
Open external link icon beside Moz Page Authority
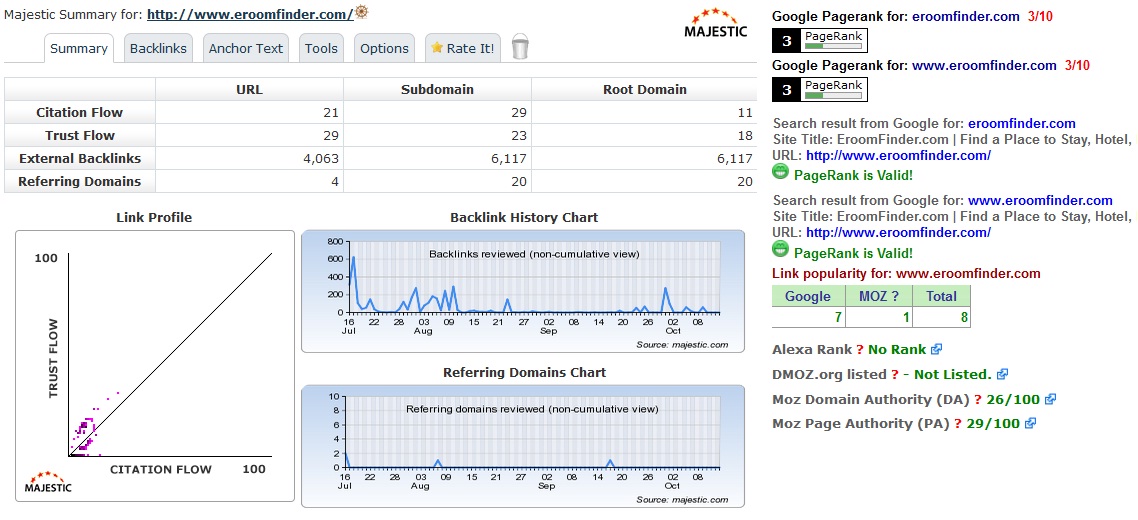1030,423
